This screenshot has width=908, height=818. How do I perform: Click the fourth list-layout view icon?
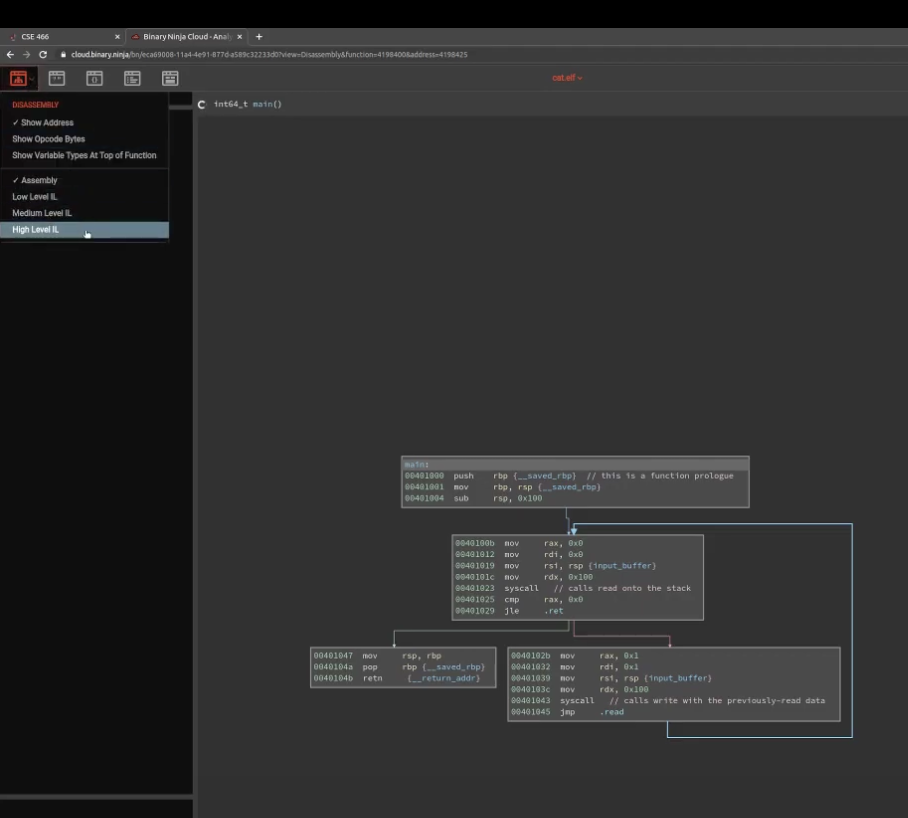click(x=132, y=78)
